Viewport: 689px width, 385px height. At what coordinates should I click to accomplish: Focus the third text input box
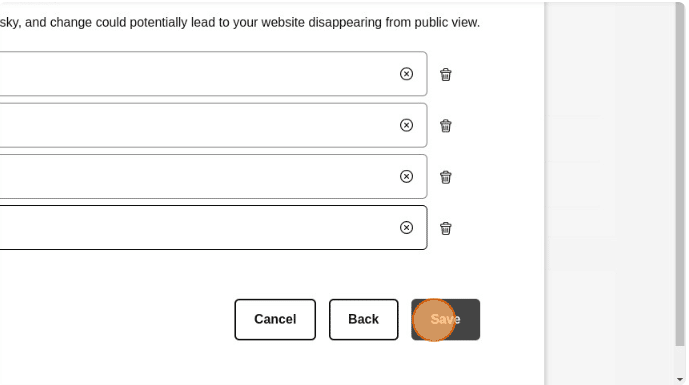[x=198, y=176]
